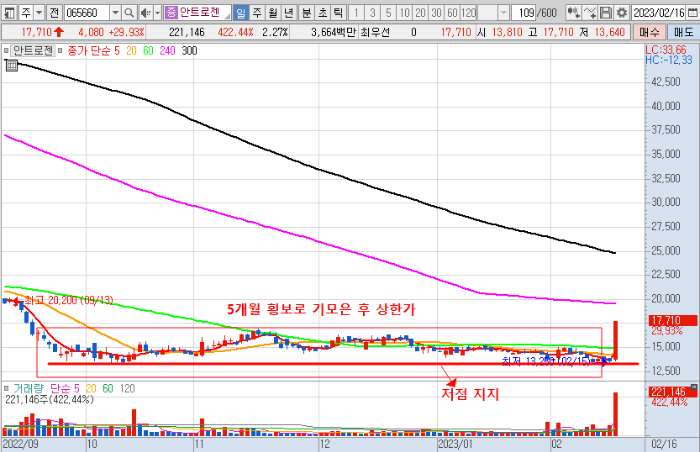
Task: Select the 5 interval button
Action: tap(388, 13)
